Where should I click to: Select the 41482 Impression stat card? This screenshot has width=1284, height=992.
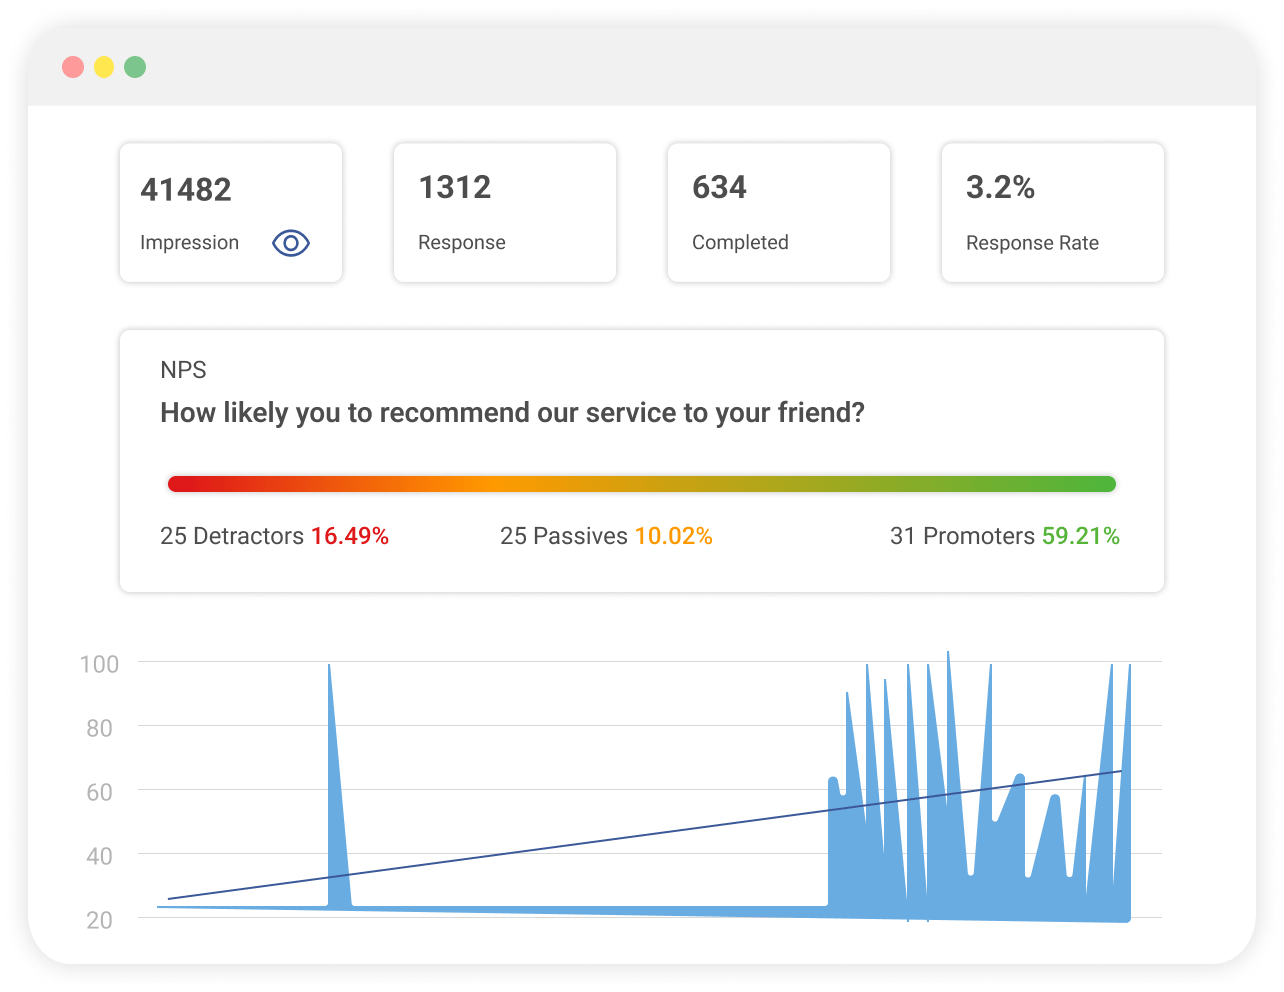coord(230,212)
